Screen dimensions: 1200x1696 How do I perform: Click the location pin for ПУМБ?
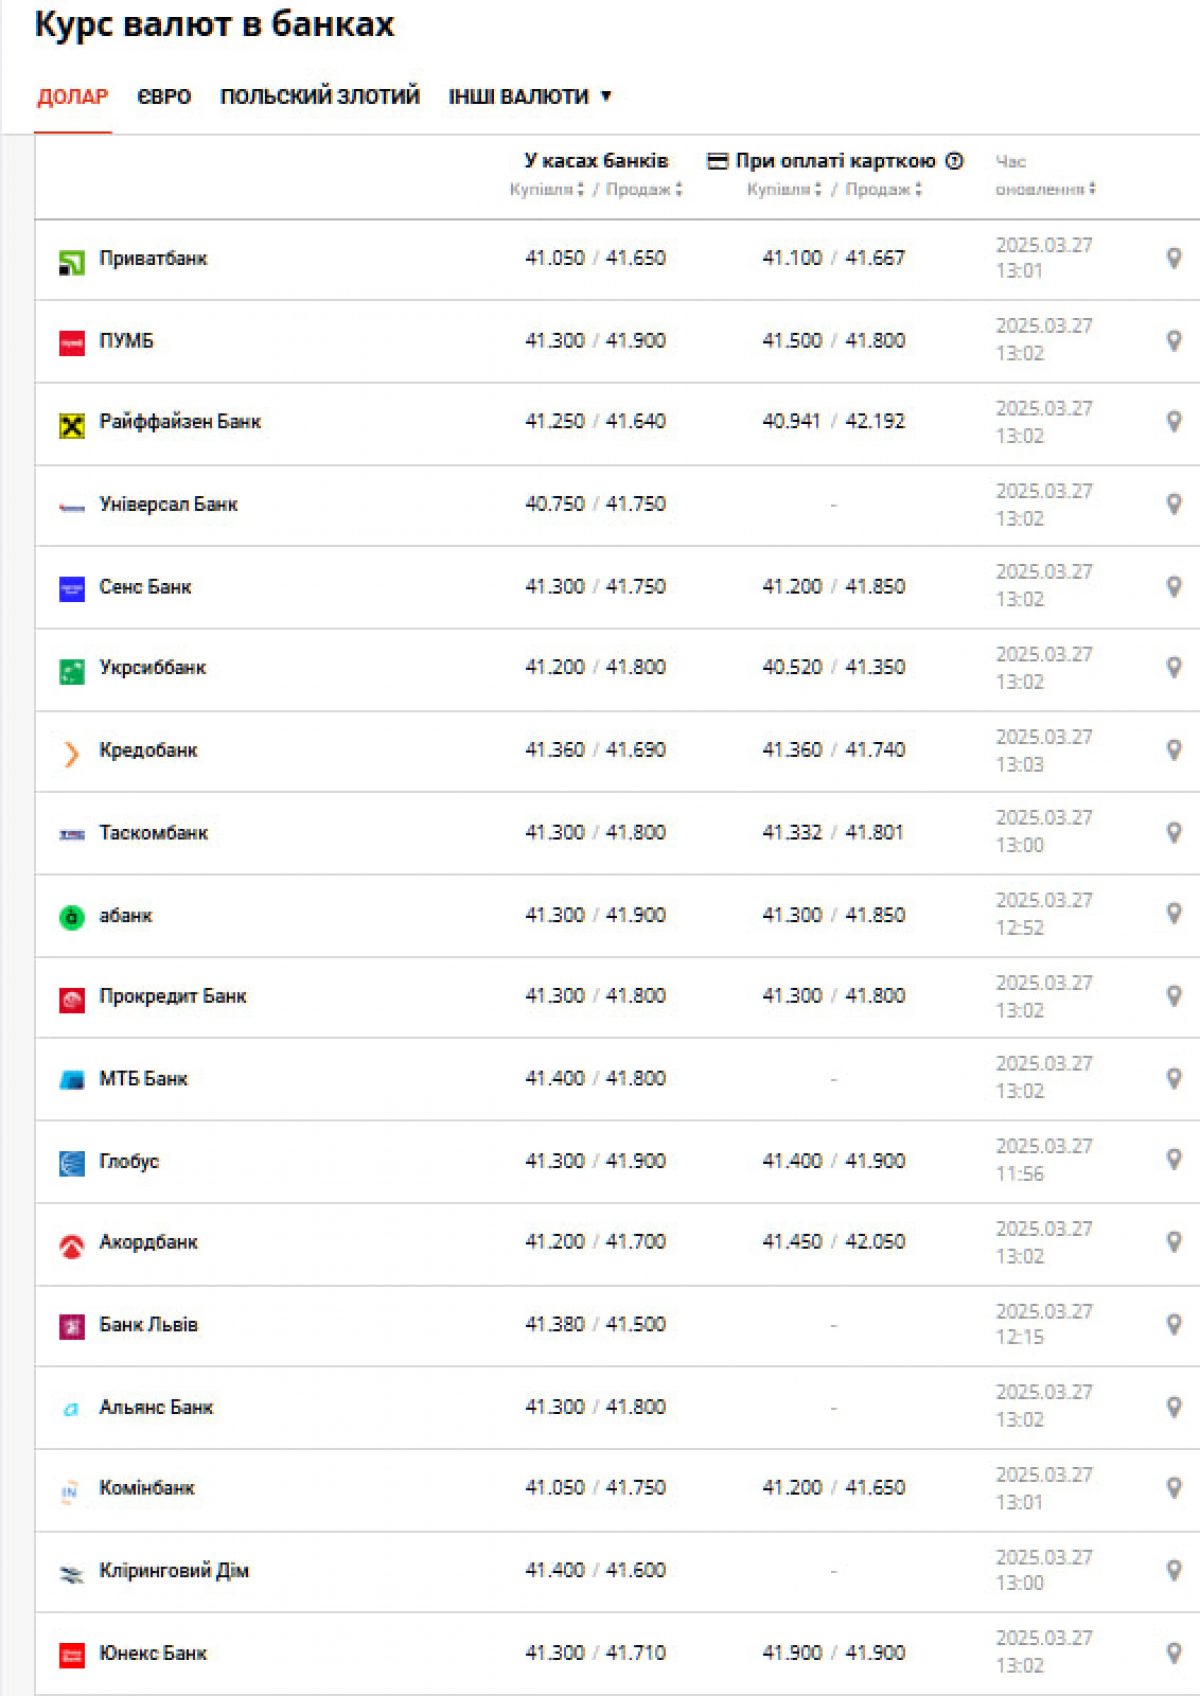1174,340
